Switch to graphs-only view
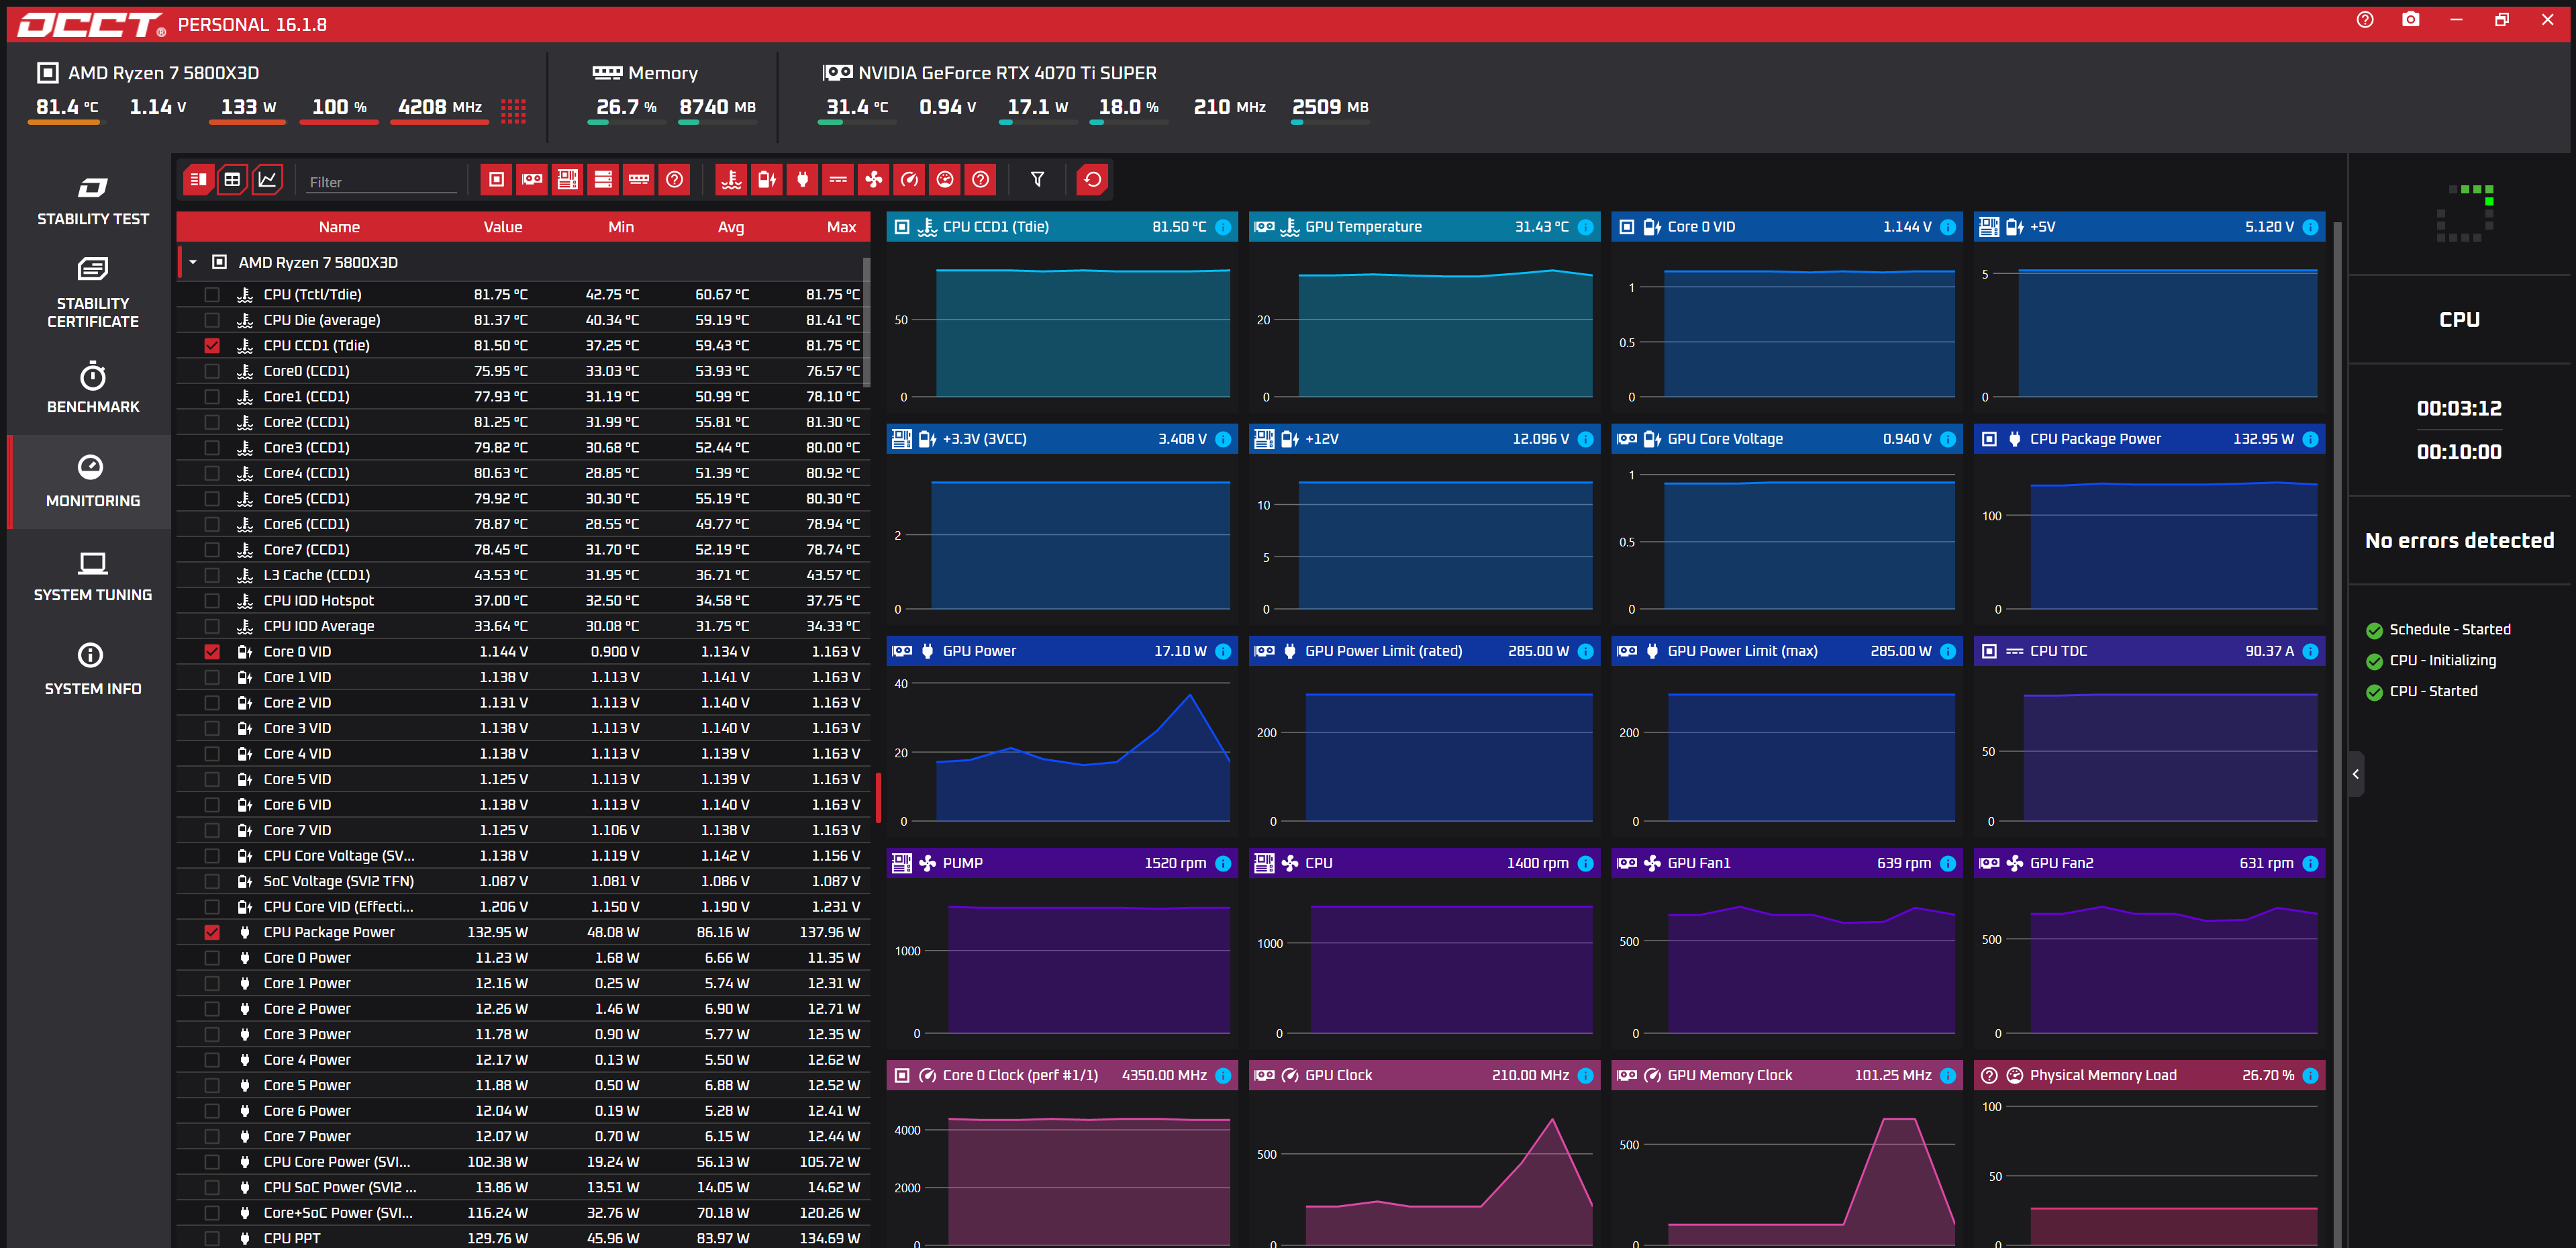 [x=267, y=180]
